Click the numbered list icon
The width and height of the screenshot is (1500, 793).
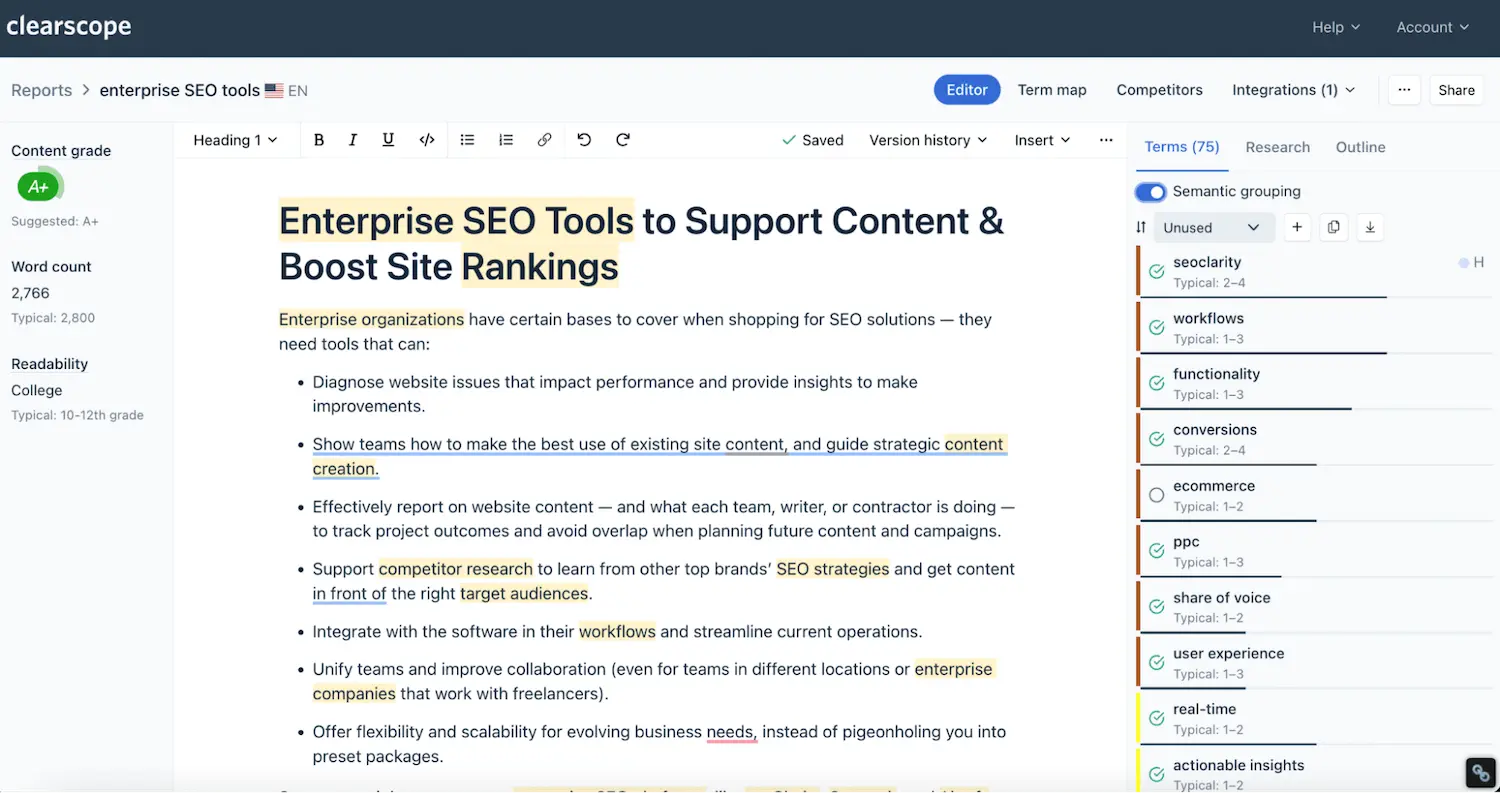[506, 140]
